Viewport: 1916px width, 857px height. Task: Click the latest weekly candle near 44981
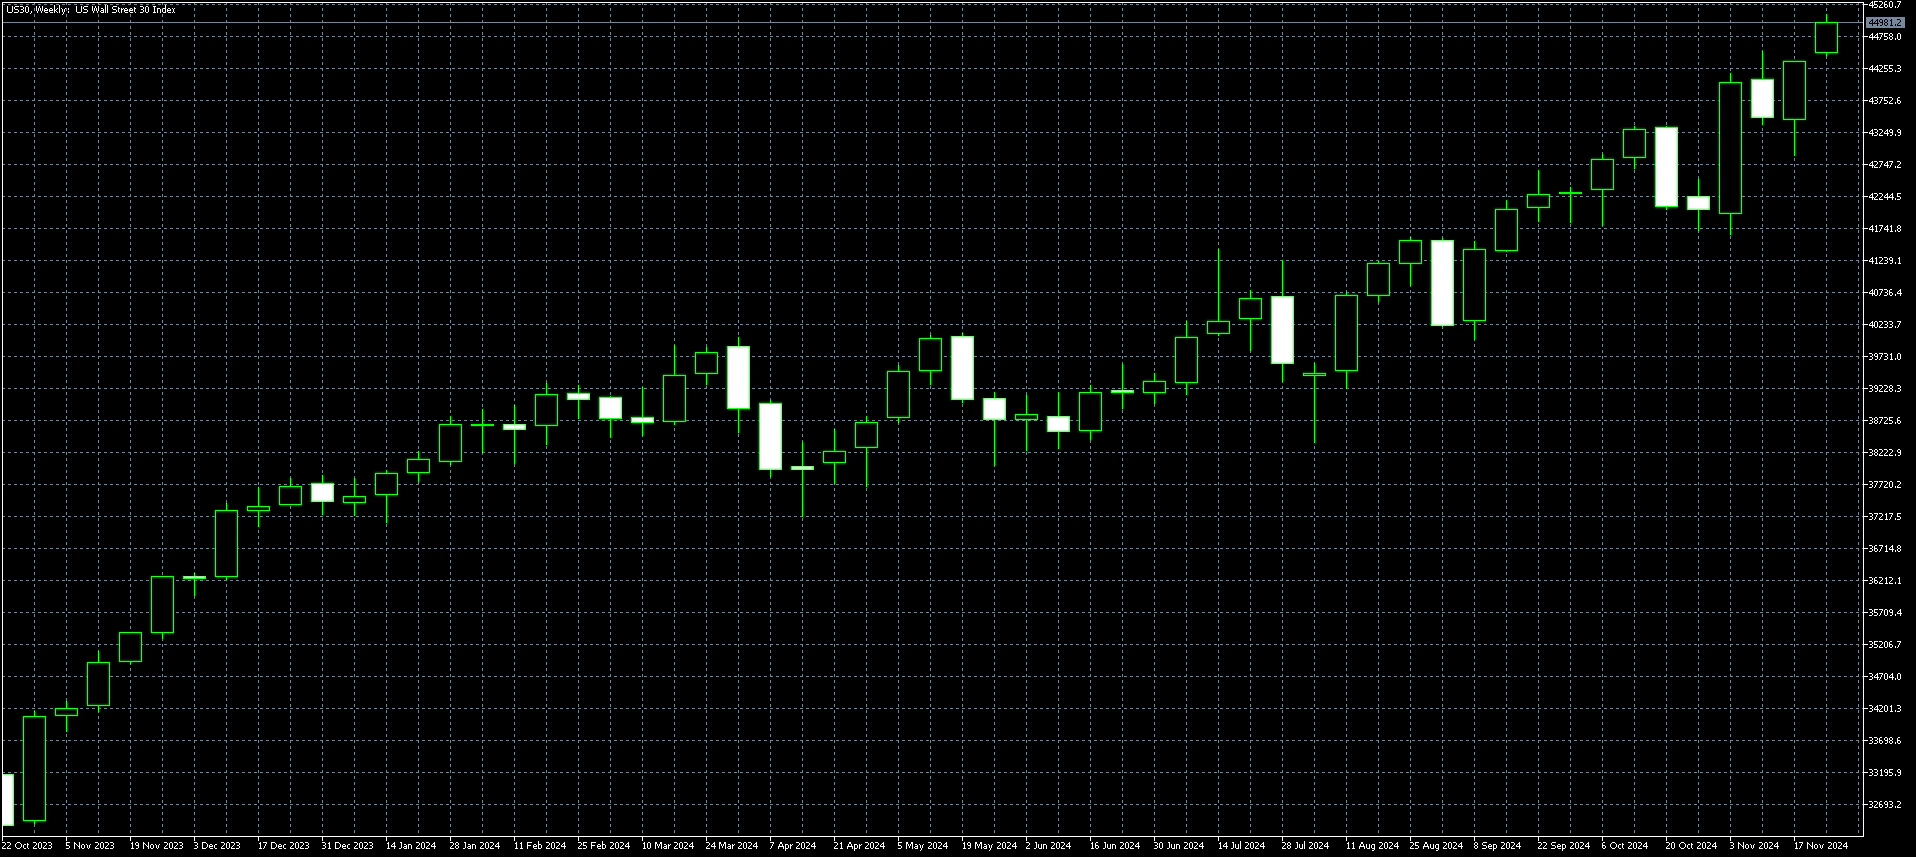click(1826, 37)
